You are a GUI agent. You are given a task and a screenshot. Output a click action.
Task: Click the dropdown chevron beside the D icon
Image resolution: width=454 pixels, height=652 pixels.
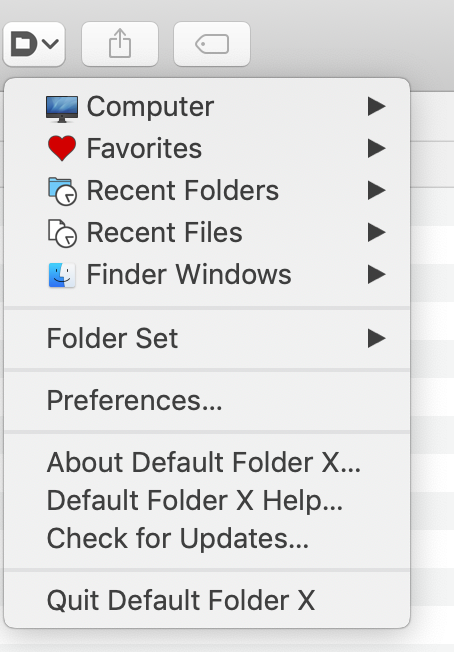pyautogui.click(x=50, y=44)
